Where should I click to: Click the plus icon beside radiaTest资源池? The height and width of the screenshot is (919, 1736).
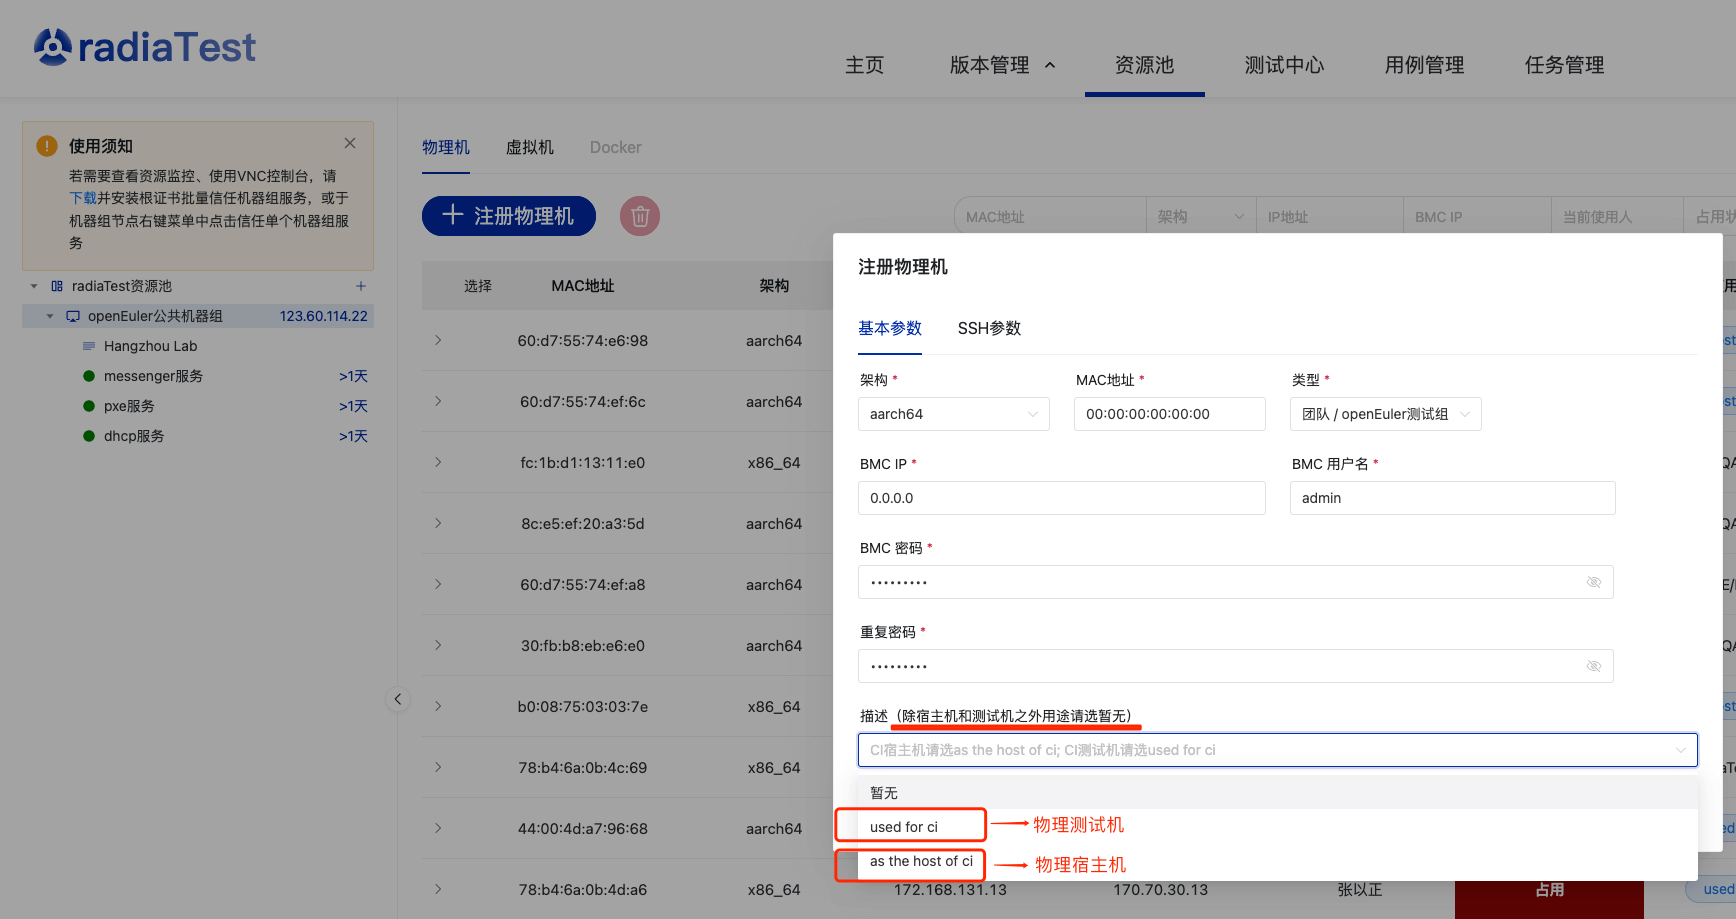click(x=361, y=286)
